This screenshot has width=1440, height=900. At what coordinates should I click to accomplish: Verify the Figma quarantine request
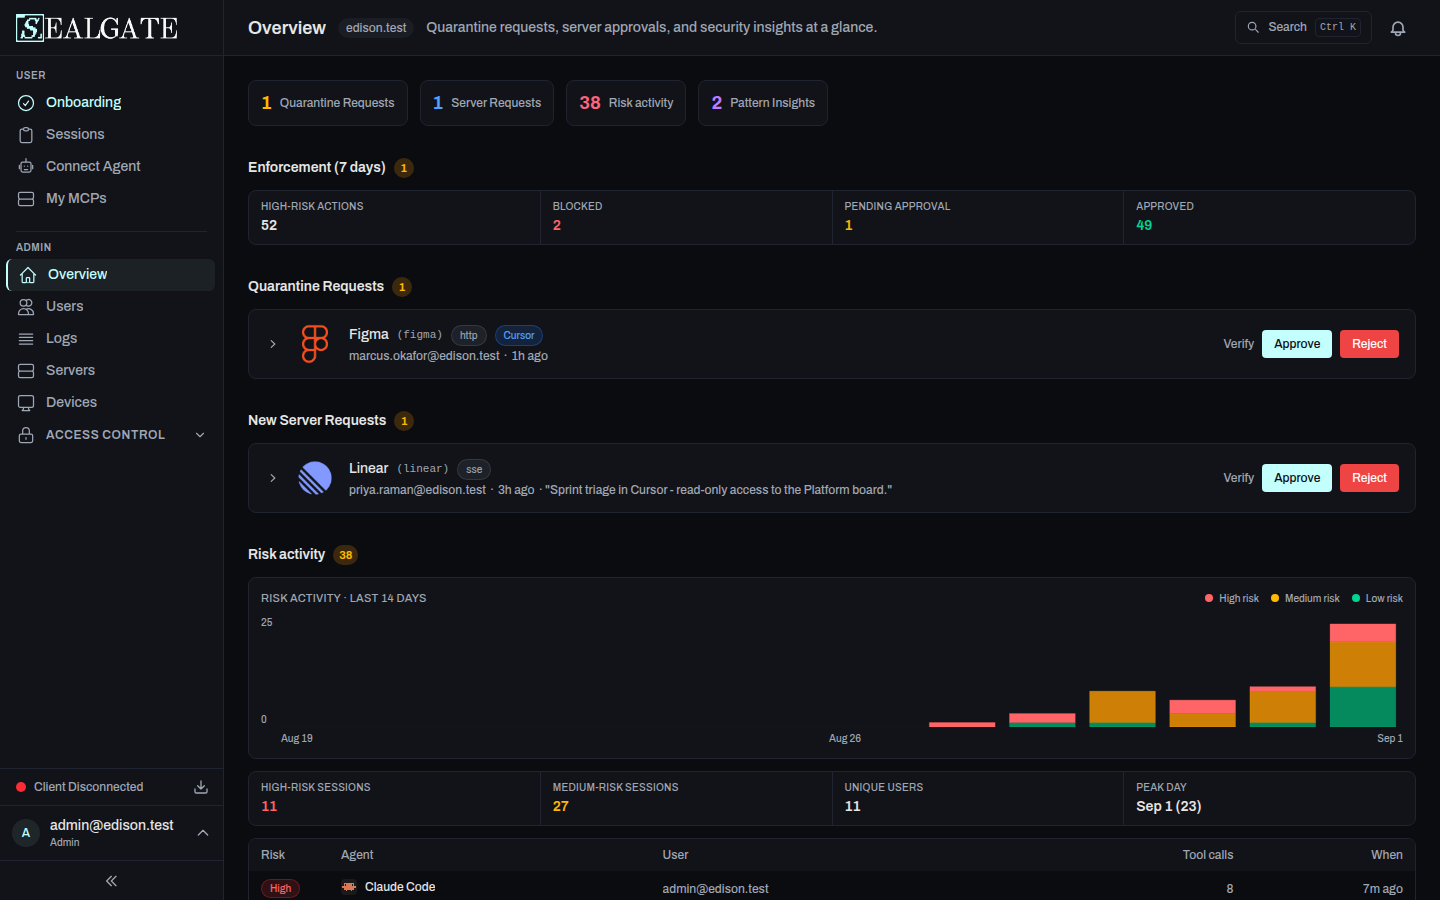coord(1238,344)
